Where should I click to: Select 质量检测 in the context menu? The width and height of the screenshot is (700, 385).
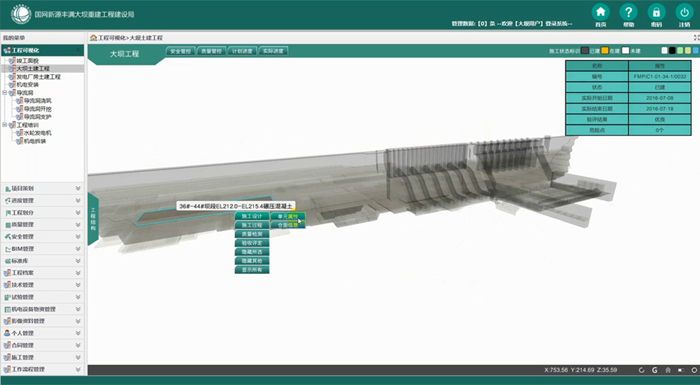point(252,234)
